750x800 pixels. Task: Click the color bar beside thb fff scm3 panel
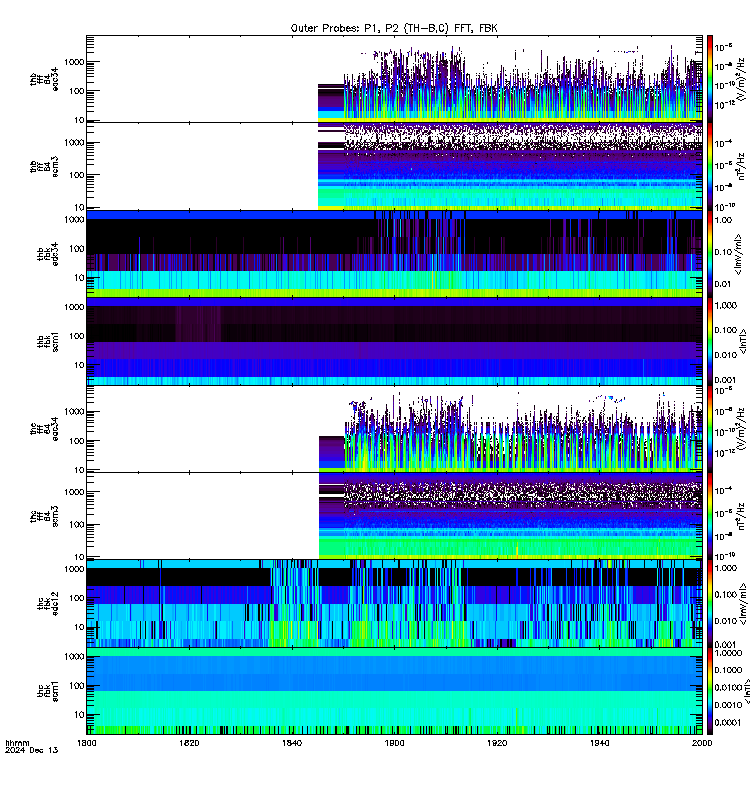(x=710, y=166)
